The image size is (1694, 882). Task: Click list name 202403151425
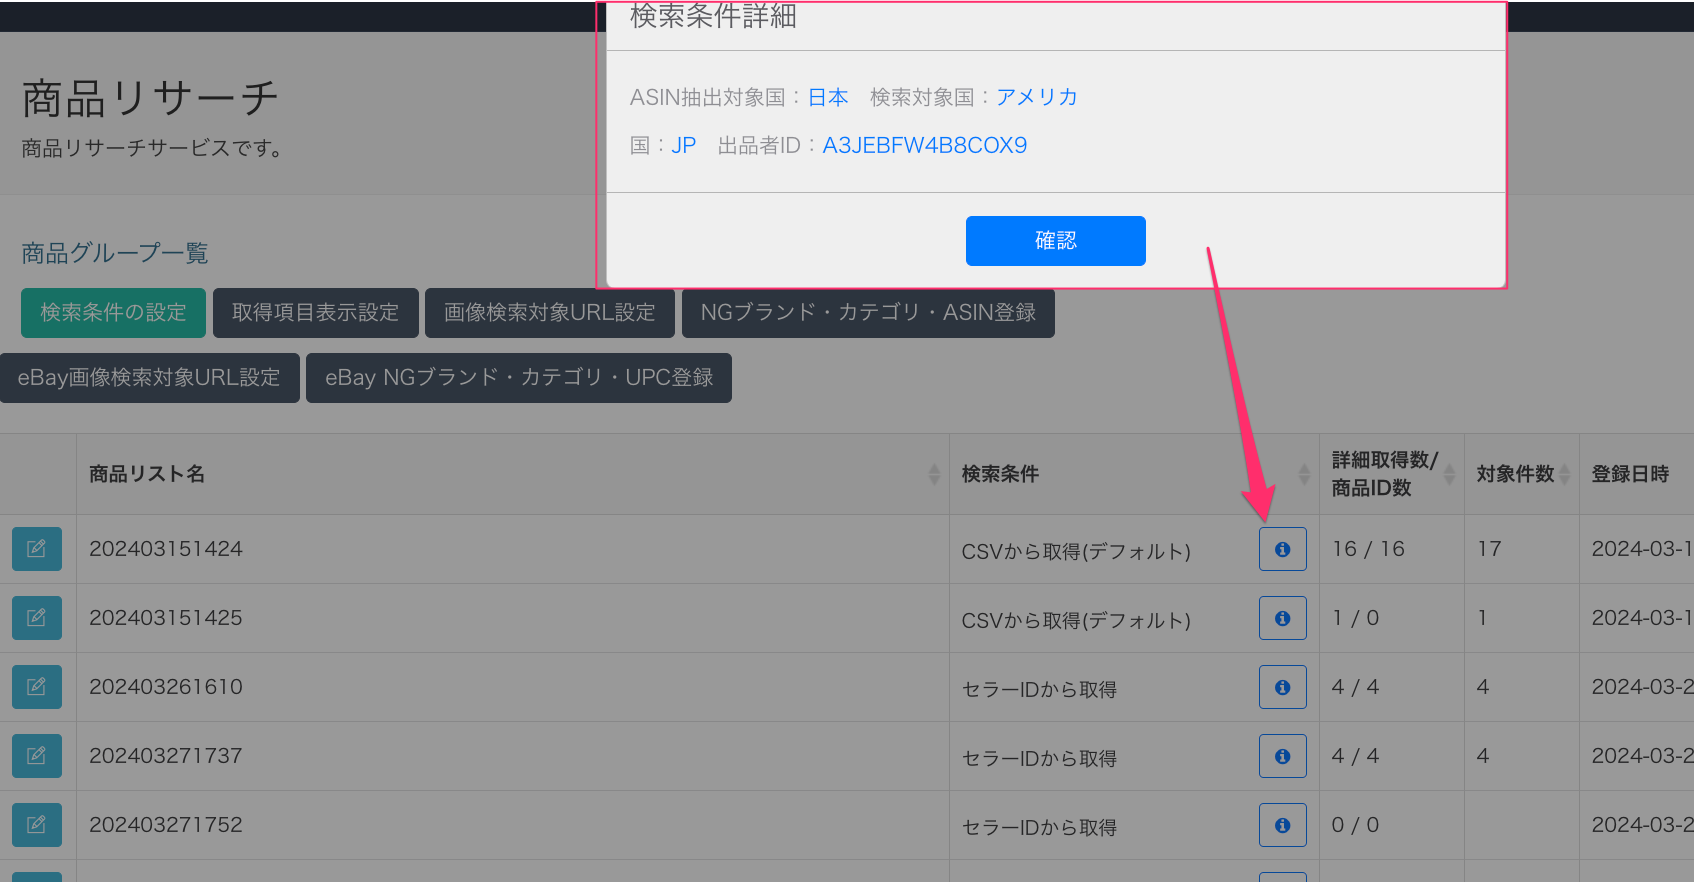click(x=166, y=618)
